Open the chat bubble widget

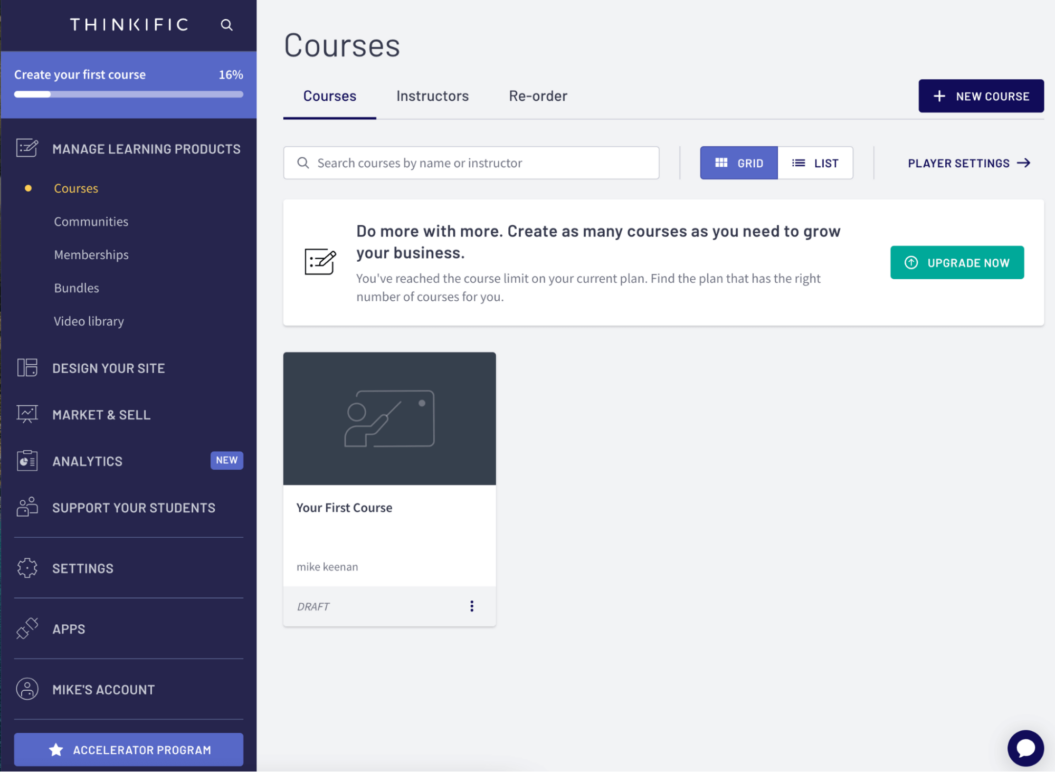point(1025,748)
